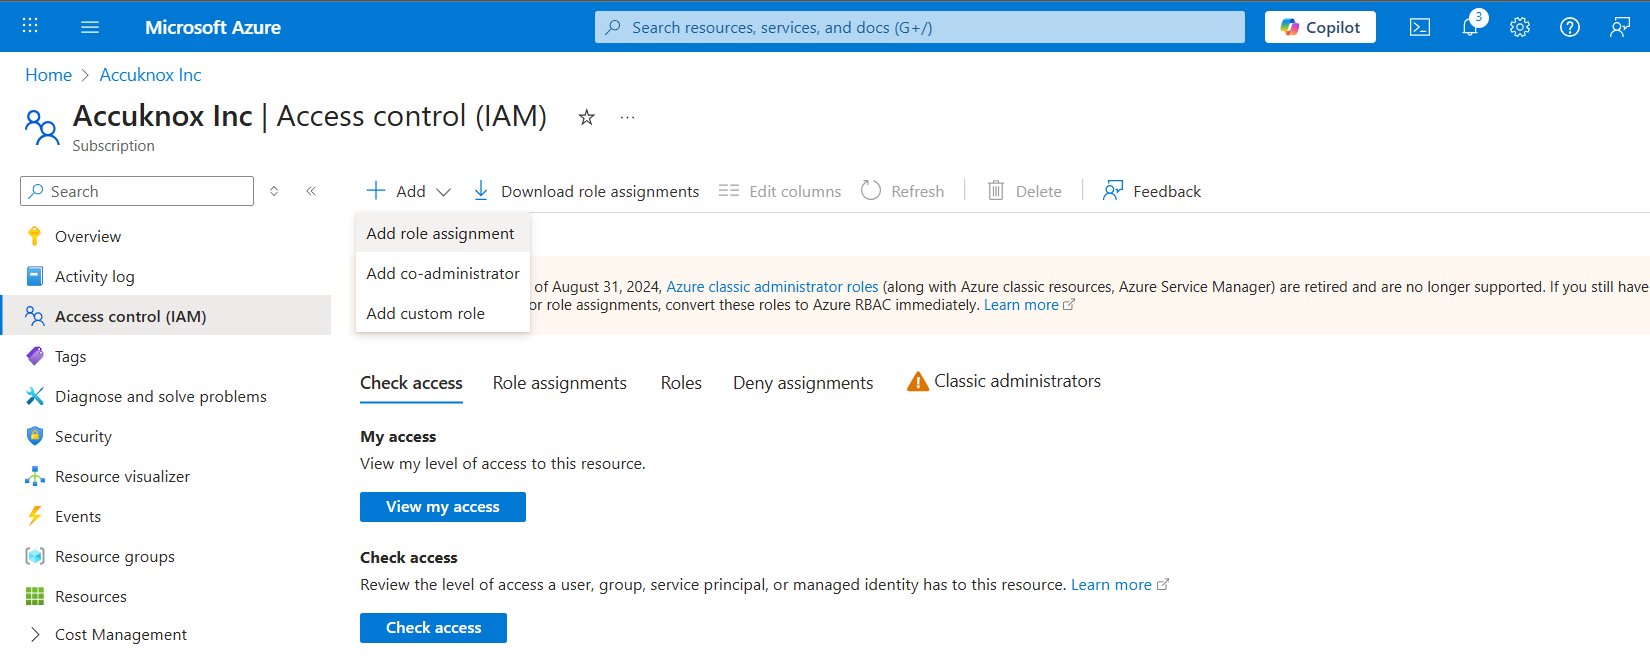
Task: Switch to the Roles tab
Action: [681, 383]
